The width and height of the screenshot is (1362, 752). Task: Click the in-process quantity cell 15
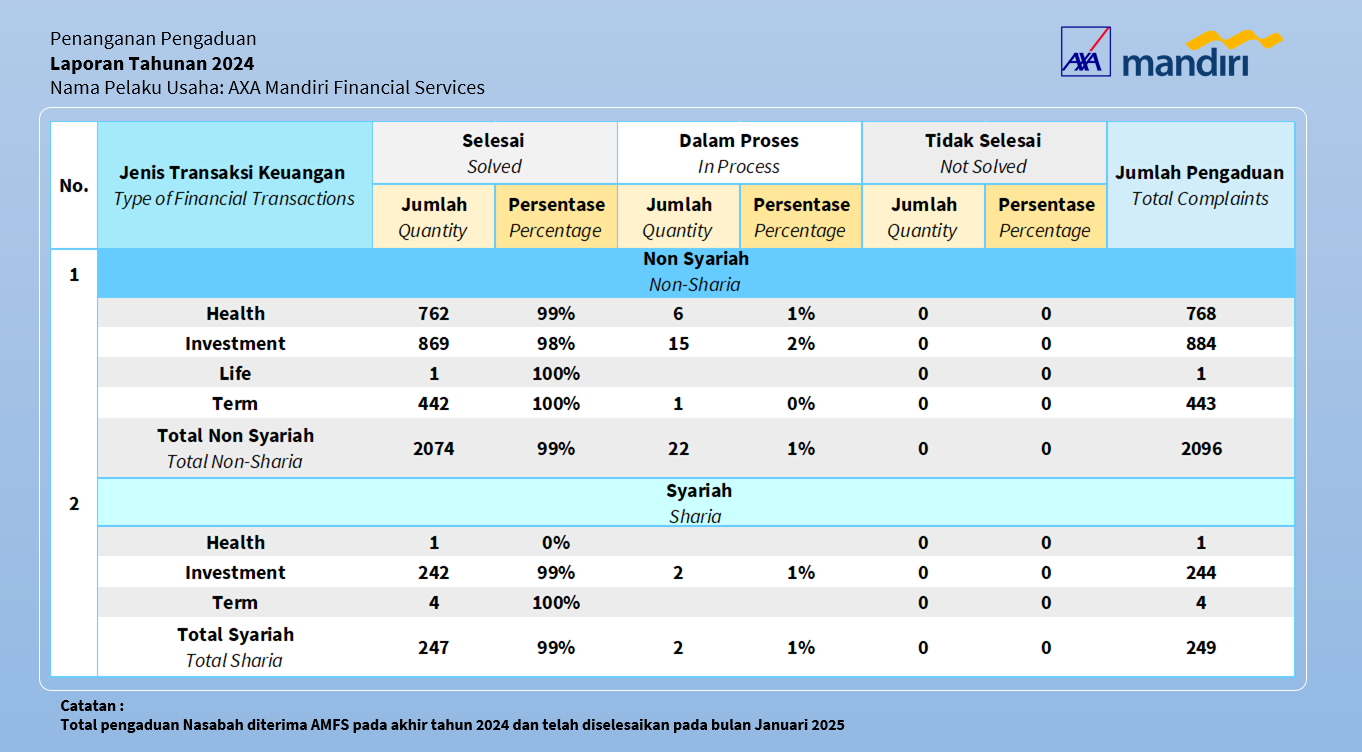pos(678,344)
